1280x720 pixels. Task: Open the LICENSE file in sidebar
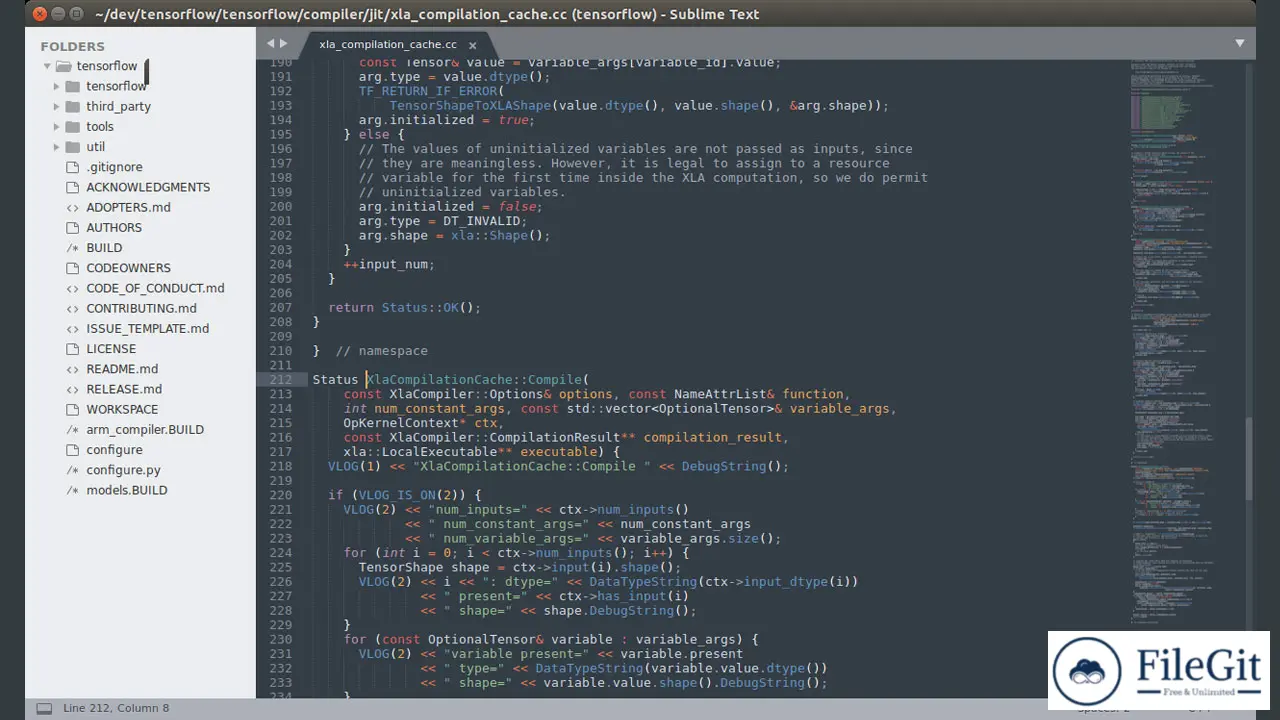(x=111, y=349)
